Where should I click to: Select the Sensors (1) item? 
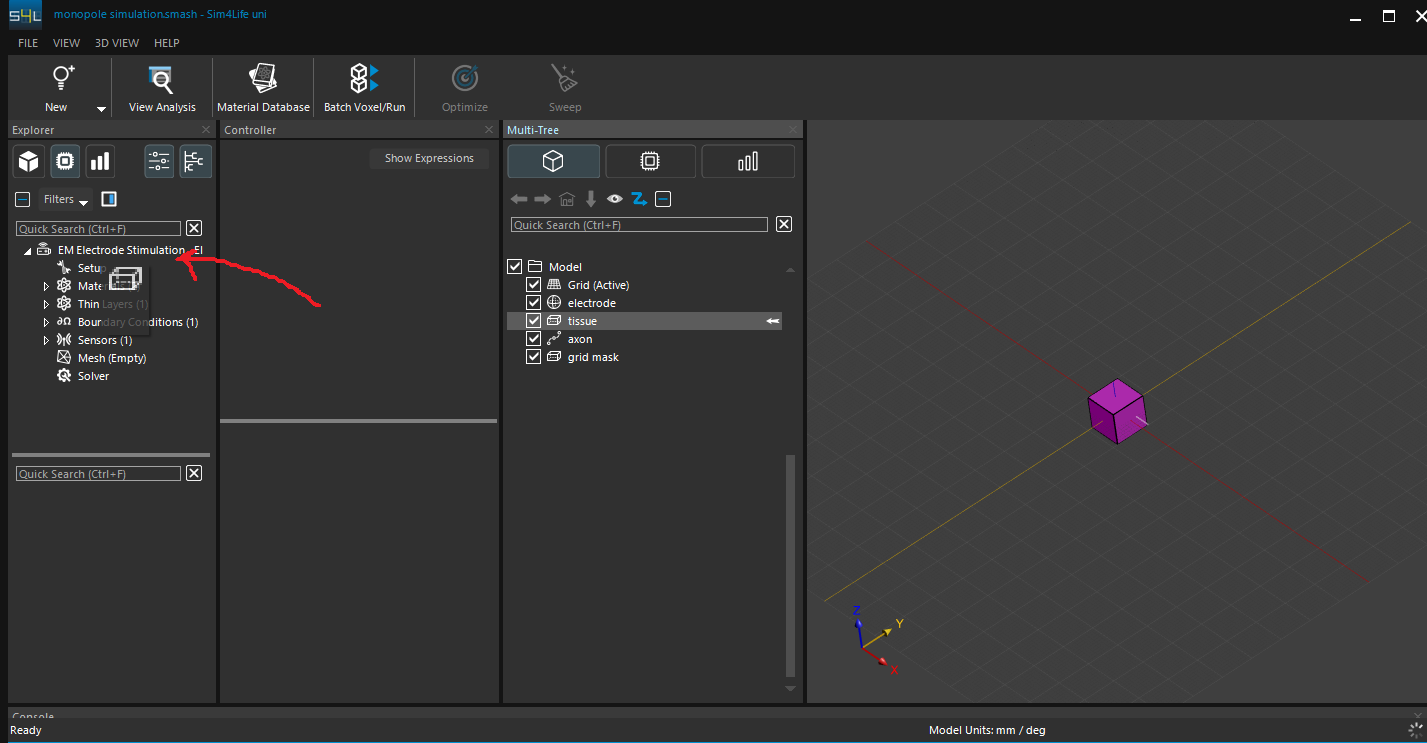tap(105, 340)
